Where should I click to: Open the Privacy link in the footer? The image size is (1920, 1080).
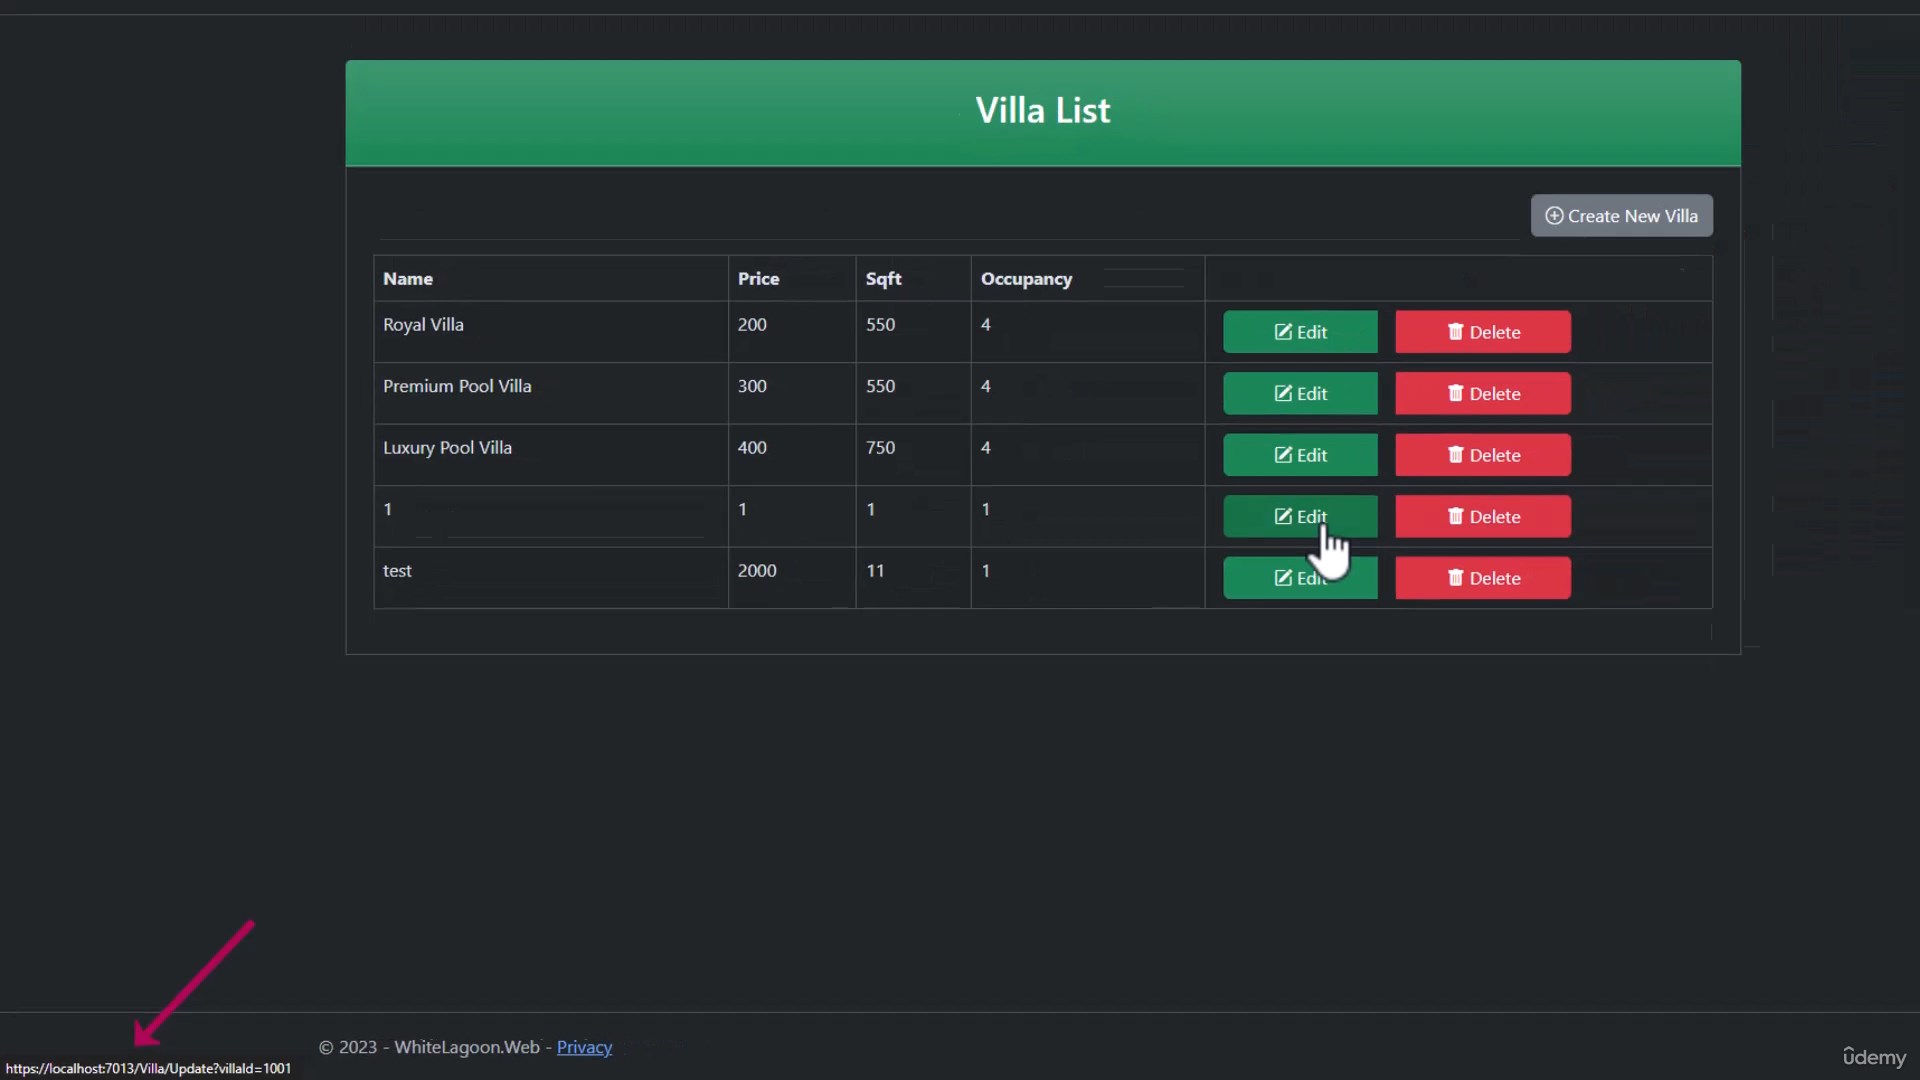point(584,1047)
